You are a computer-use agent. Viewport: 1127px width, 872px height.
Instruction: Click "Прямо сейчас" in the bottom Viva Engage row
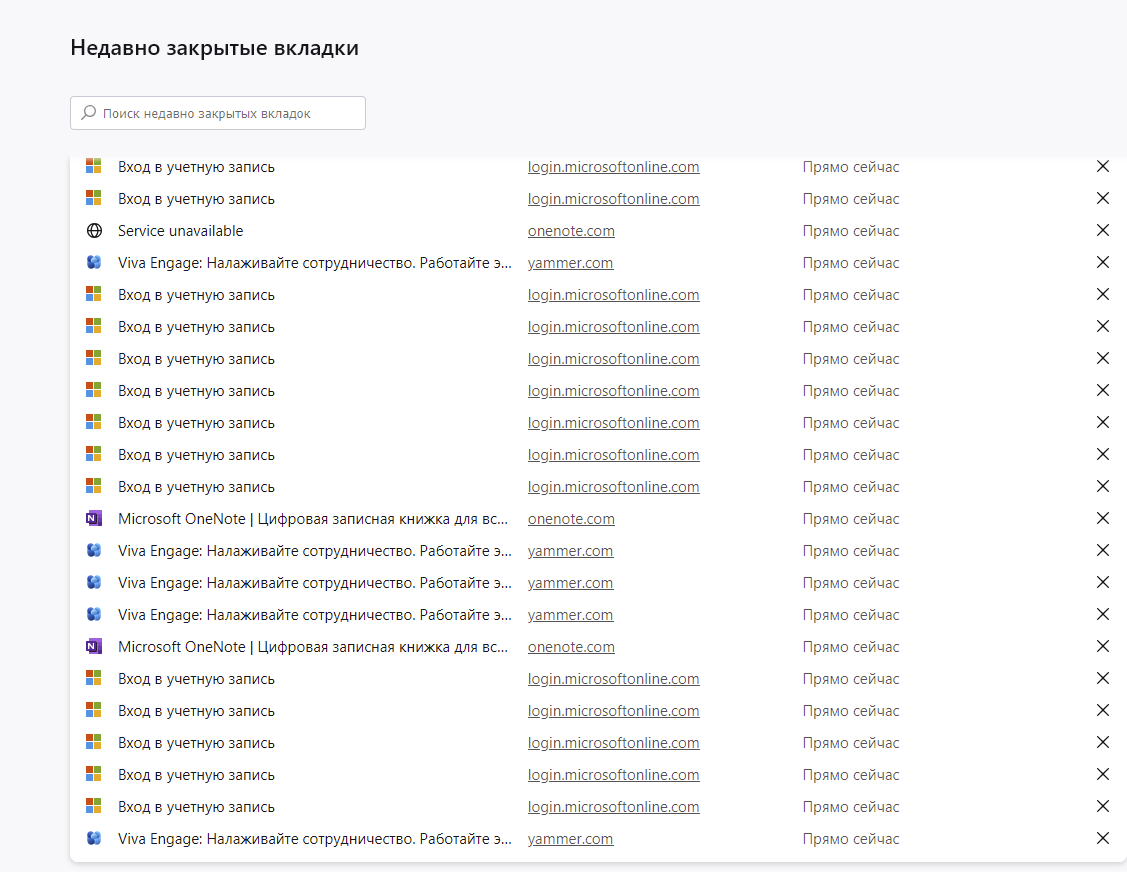pyautogui.click(x=850, y=838)
